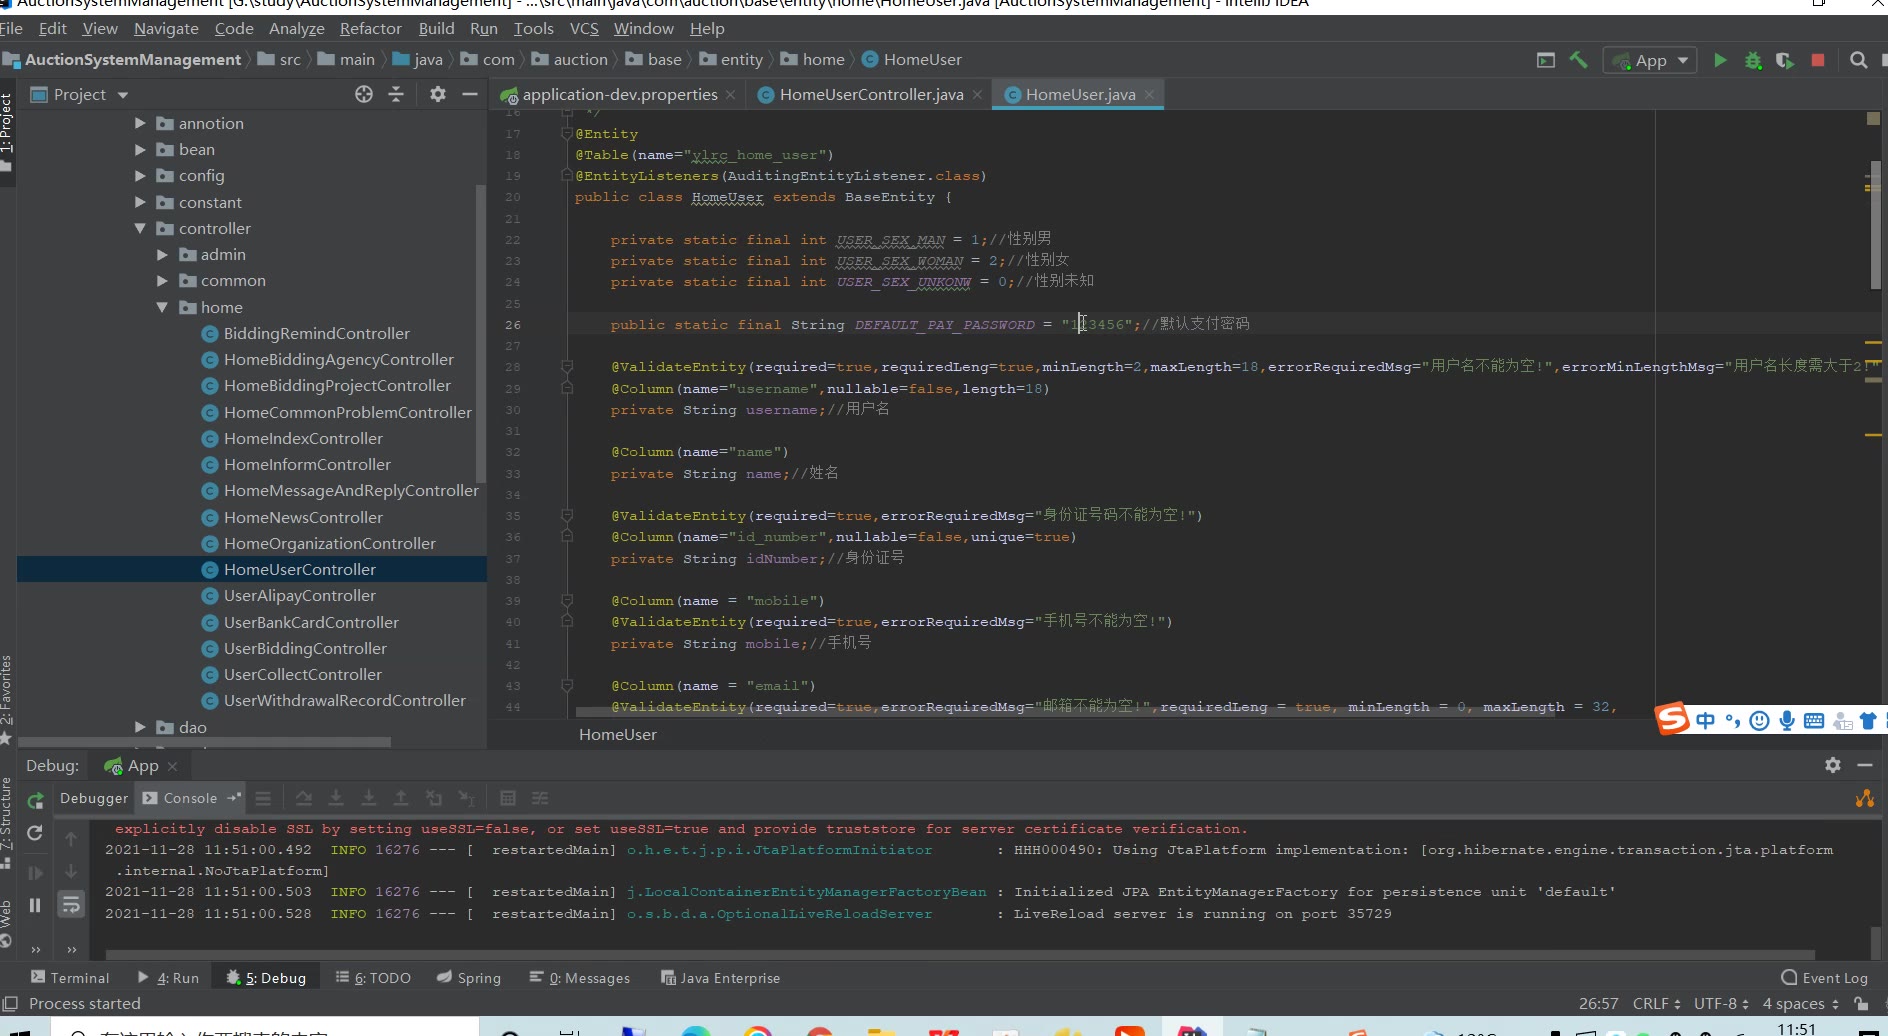
Task: Click the editor horizontal scrollbar
Action: [1065, 713]
